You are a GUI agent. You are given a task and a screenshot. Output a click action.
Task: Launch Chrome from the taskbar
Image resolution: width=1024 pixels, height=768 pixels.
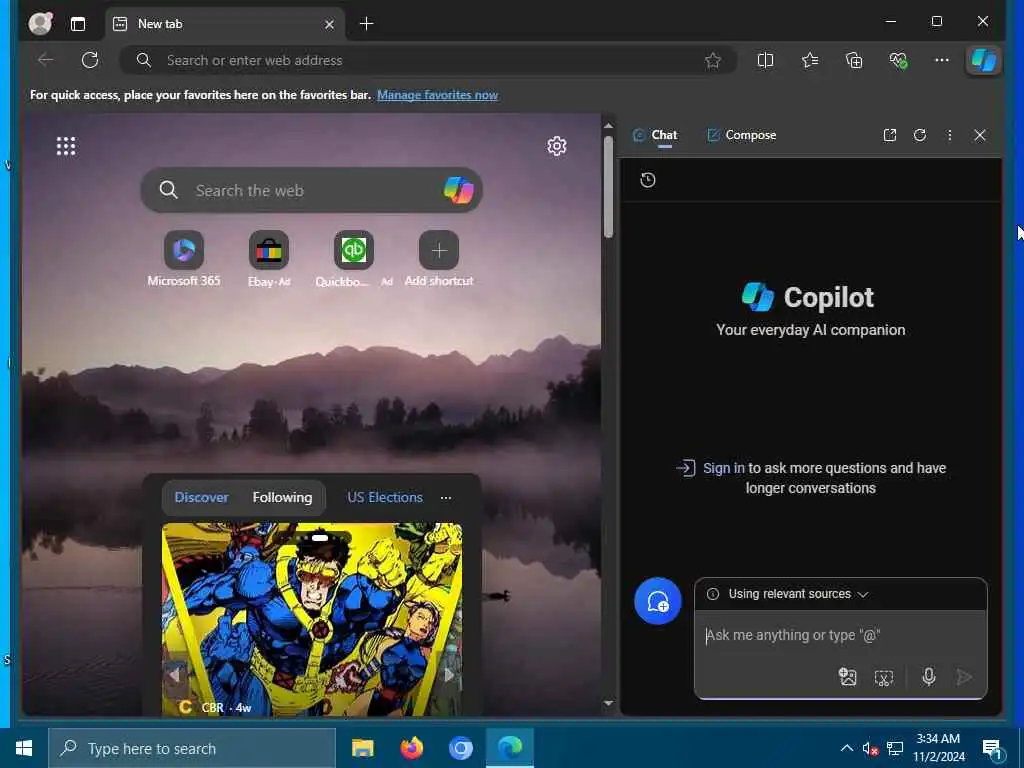coord(460,748)
